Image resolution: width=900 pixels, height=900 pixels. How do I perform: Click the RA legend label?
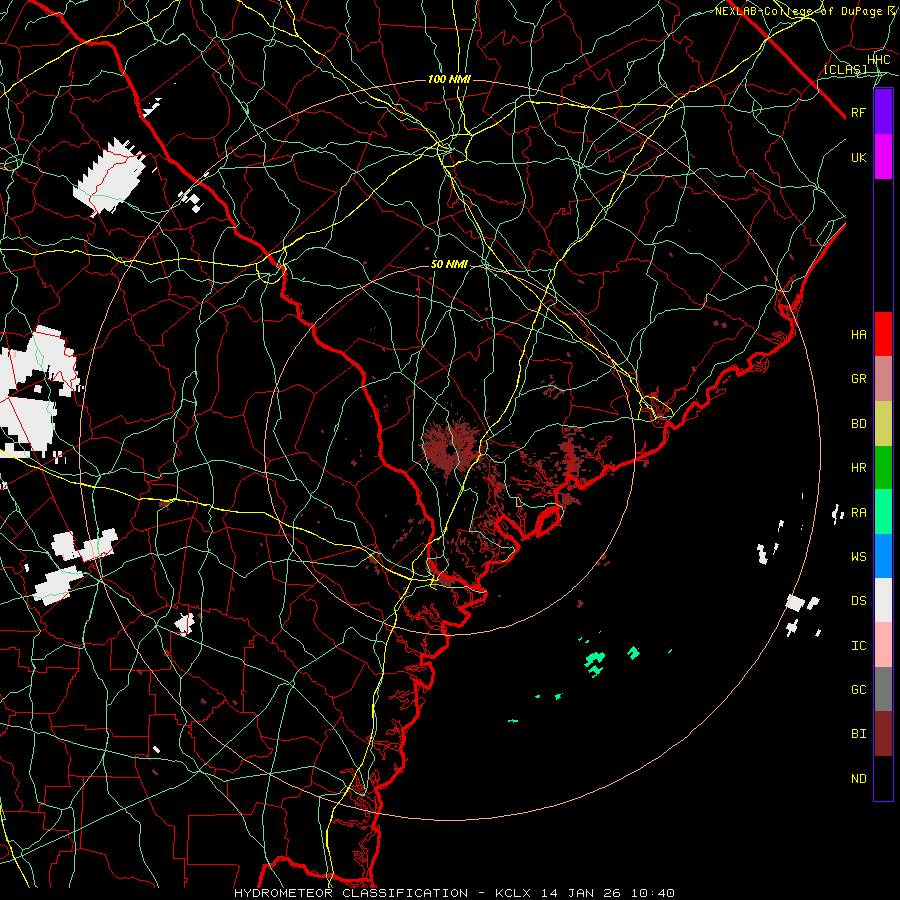click(x=858, y=513)
